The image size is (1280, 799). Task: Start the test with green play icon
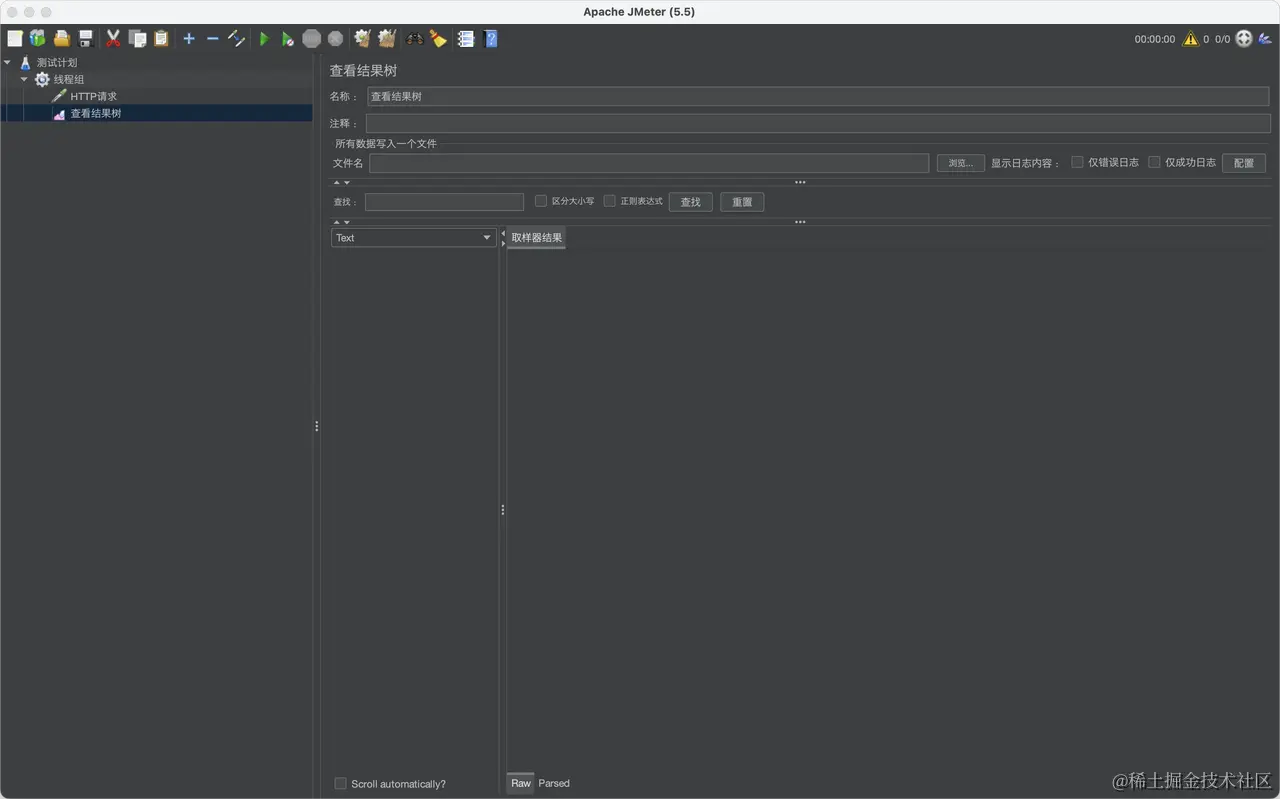(x=264, y=39)
